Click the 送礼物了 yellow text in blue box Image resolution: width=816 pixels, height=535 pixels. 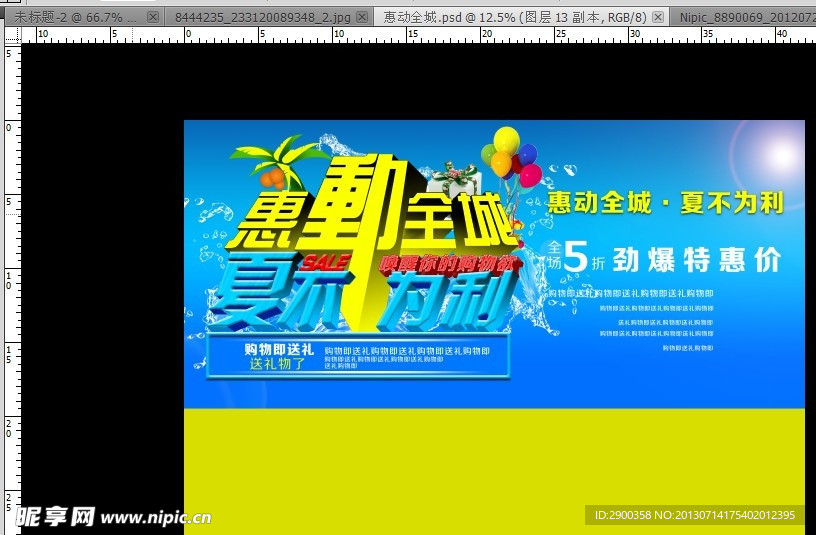(277, 363)
